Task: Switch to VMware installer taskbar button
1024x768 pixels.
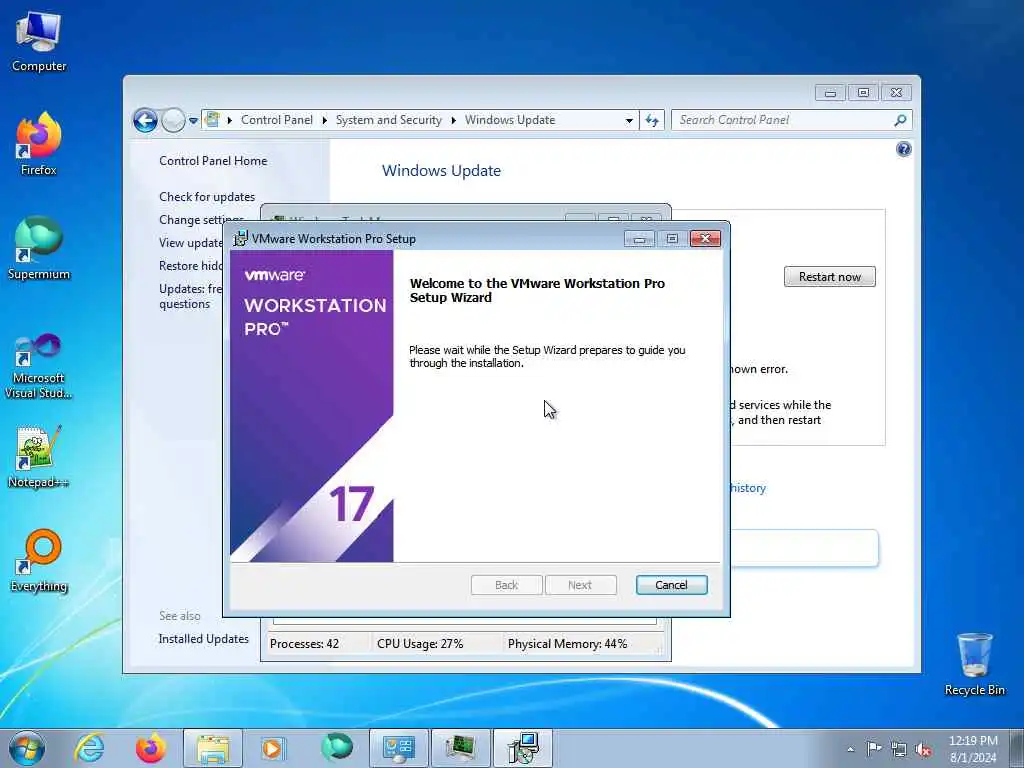Action: (522, 748)
